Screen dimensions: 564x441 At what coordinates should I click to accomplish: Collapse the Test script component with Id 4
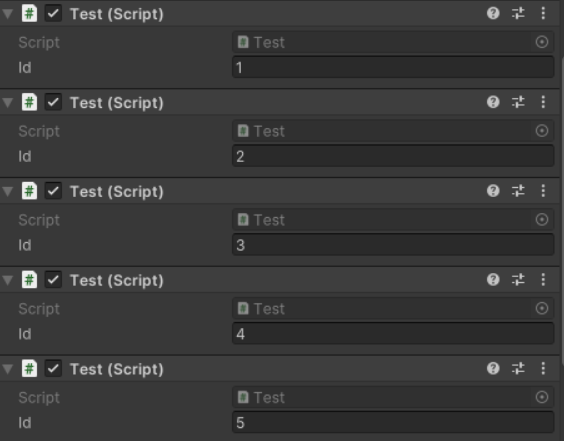(x=8, y=281)
